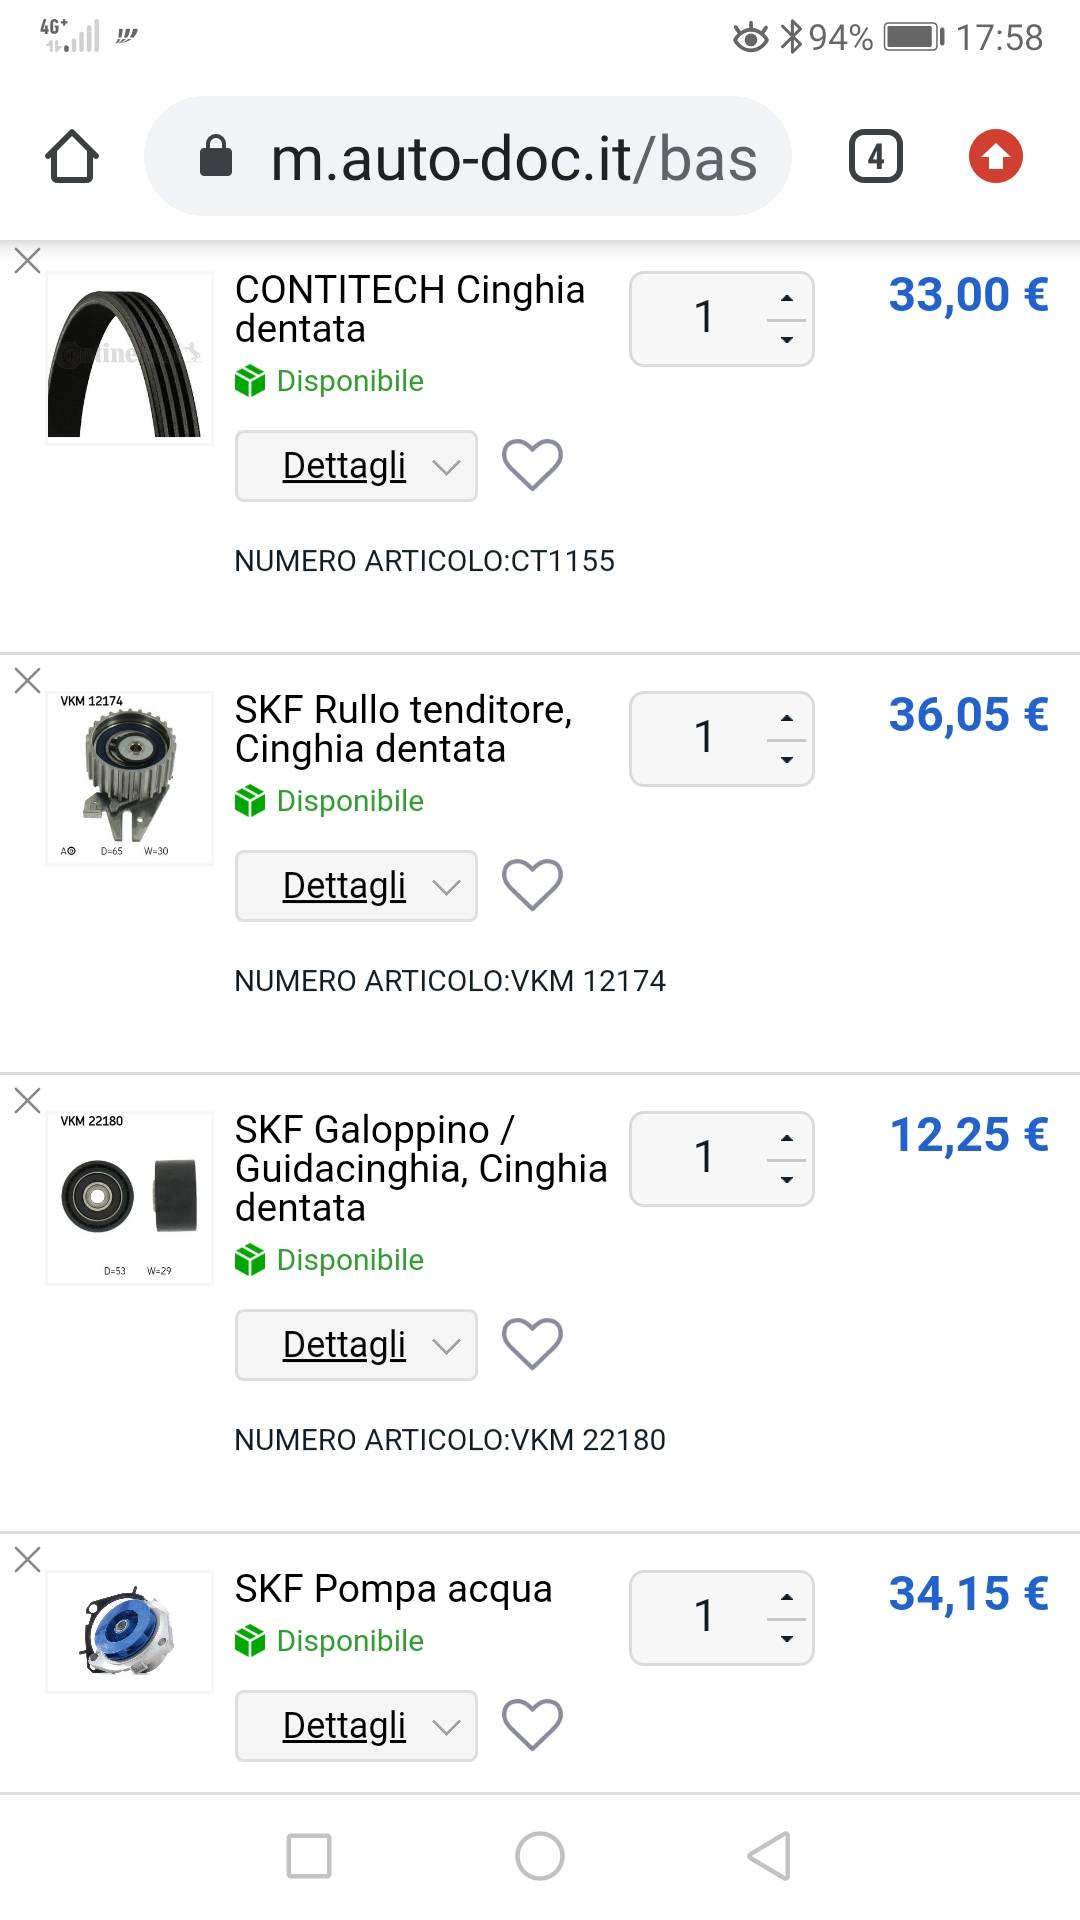
Task: Add SKF Pompa acqua to favorites
Action: 532,1725
